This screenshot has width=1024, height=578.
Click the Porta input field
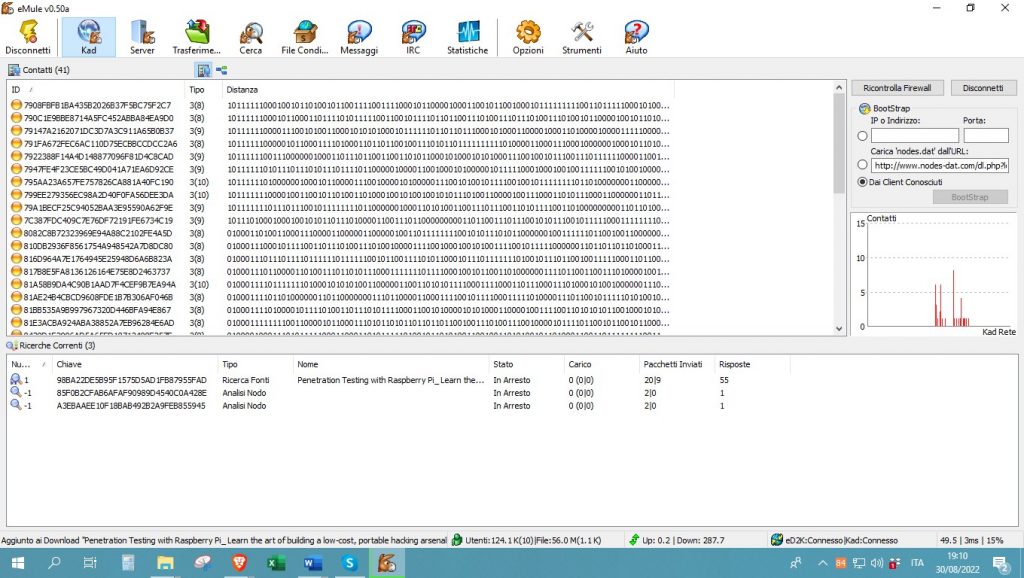pyautogui.click(x=985, y=136)
